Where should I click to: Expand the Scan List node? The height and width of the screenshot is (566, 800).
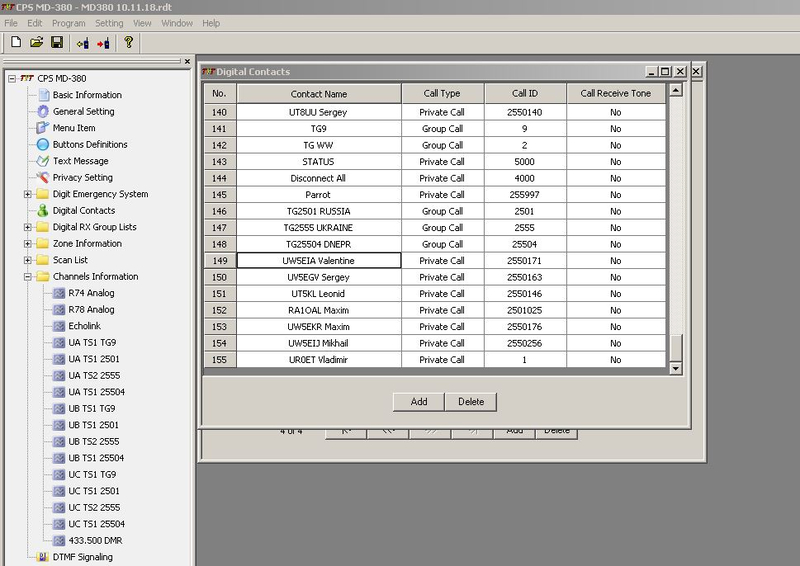click(28, 260)
